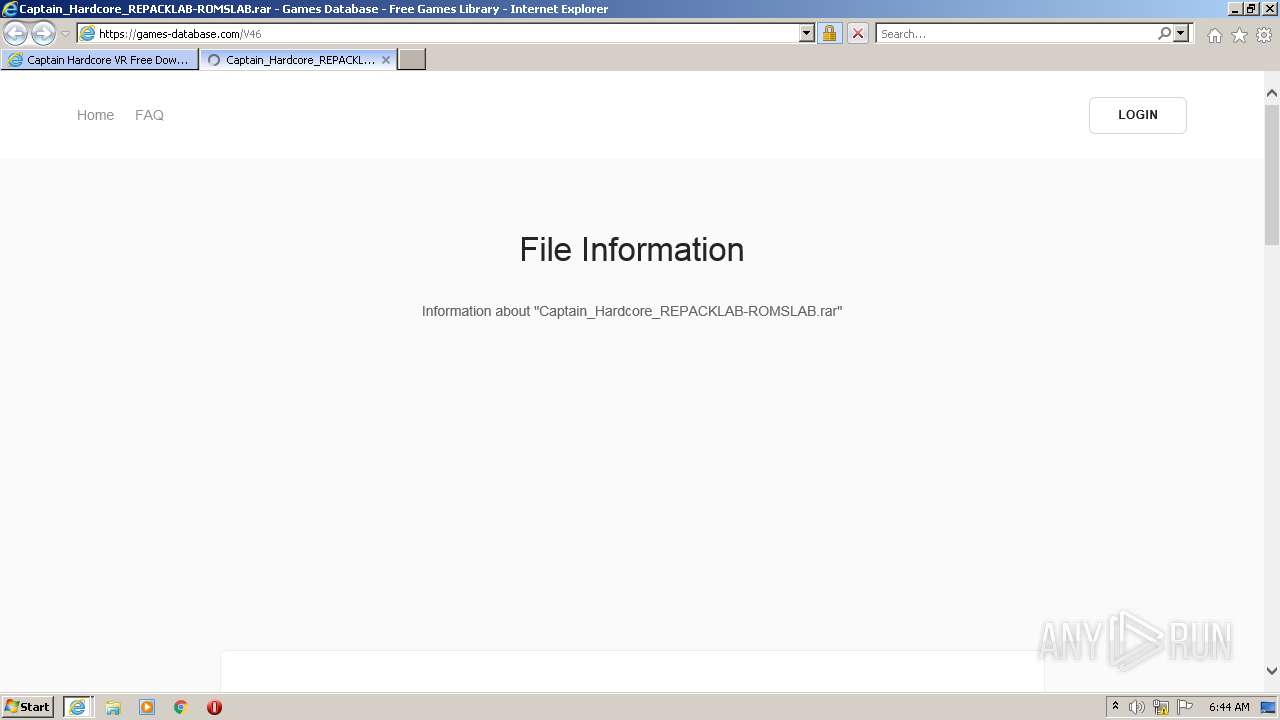Go to the browser Home page icon
Image resolution: width=1280 pixels, height=720 pixels.
[1214, 35]
